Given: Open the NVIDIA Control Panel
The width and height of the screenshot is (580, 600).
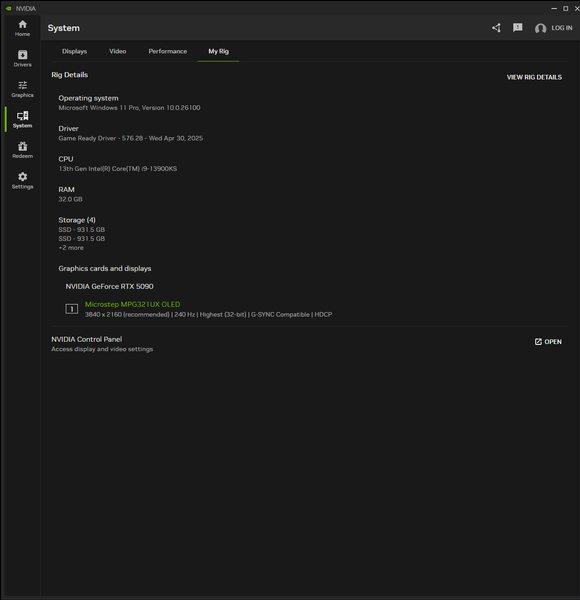Looking at the screenshot, I should 548,342.
